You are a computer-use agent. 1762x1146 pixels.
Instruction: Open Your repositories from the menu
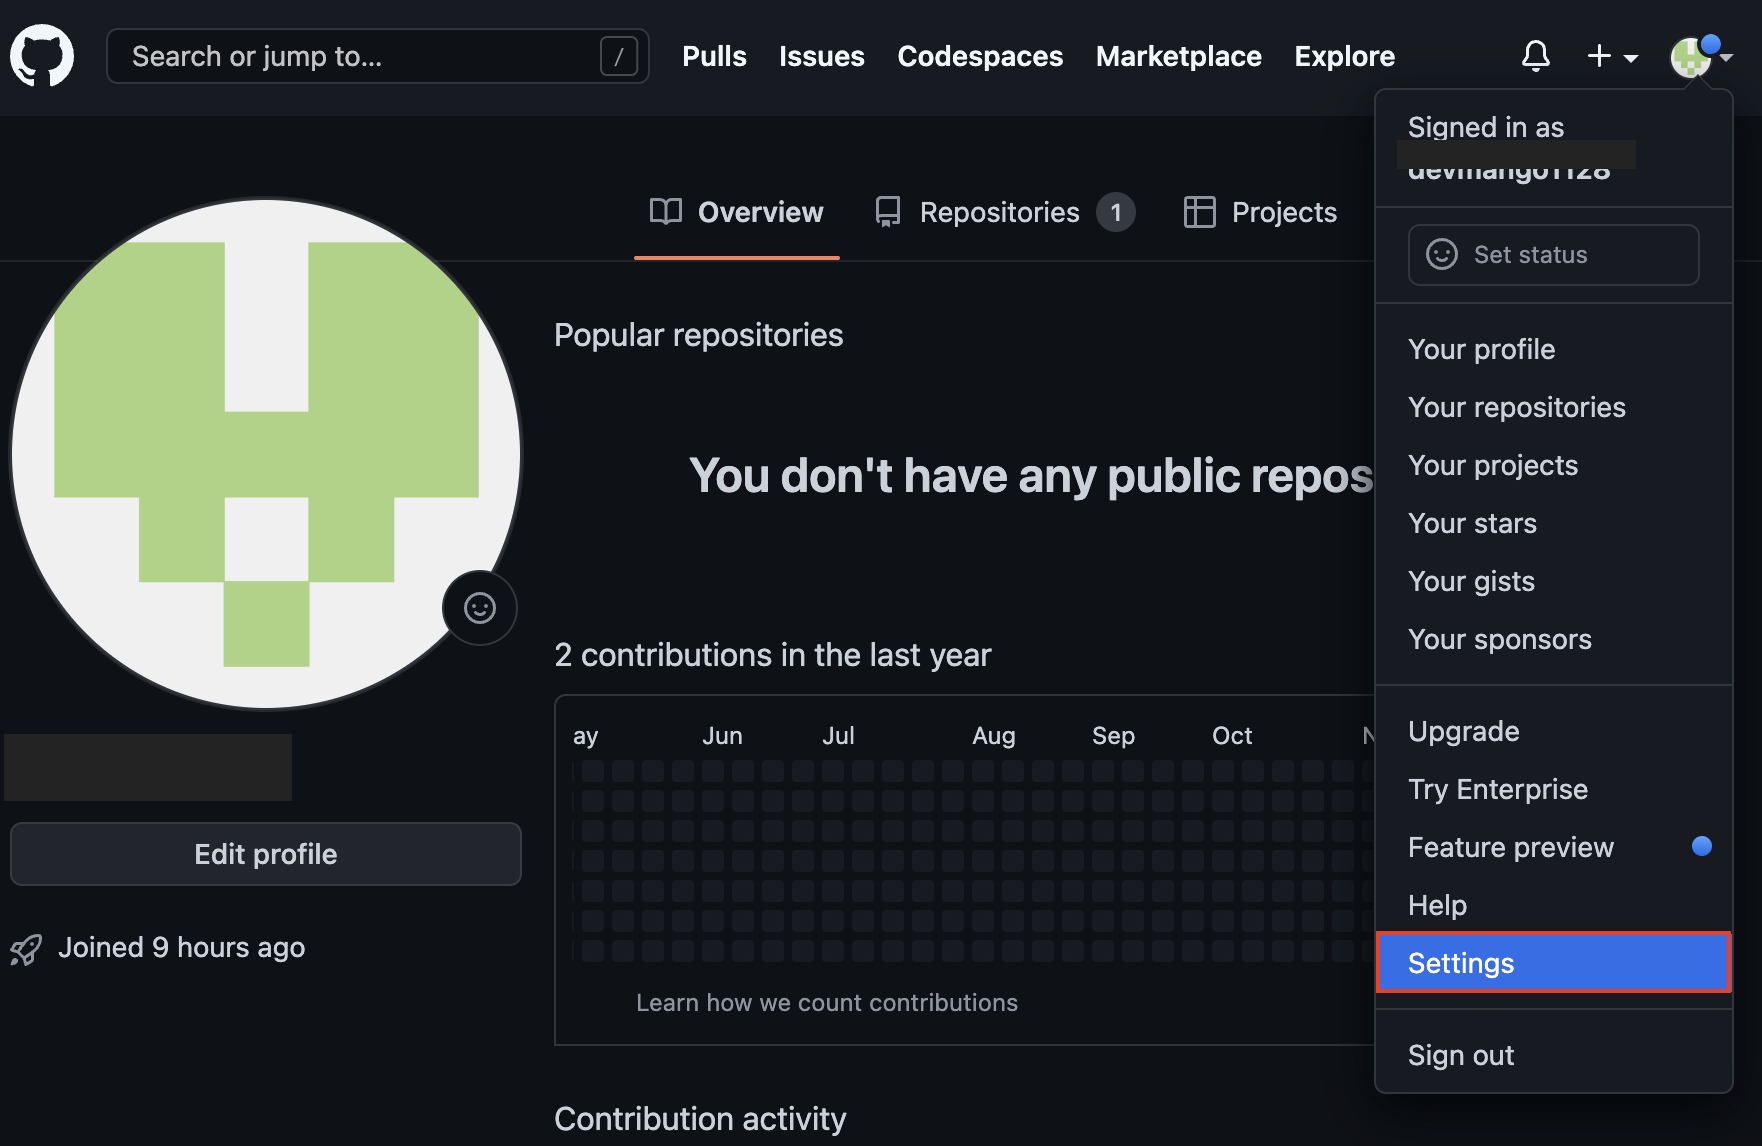[1554, 407]
